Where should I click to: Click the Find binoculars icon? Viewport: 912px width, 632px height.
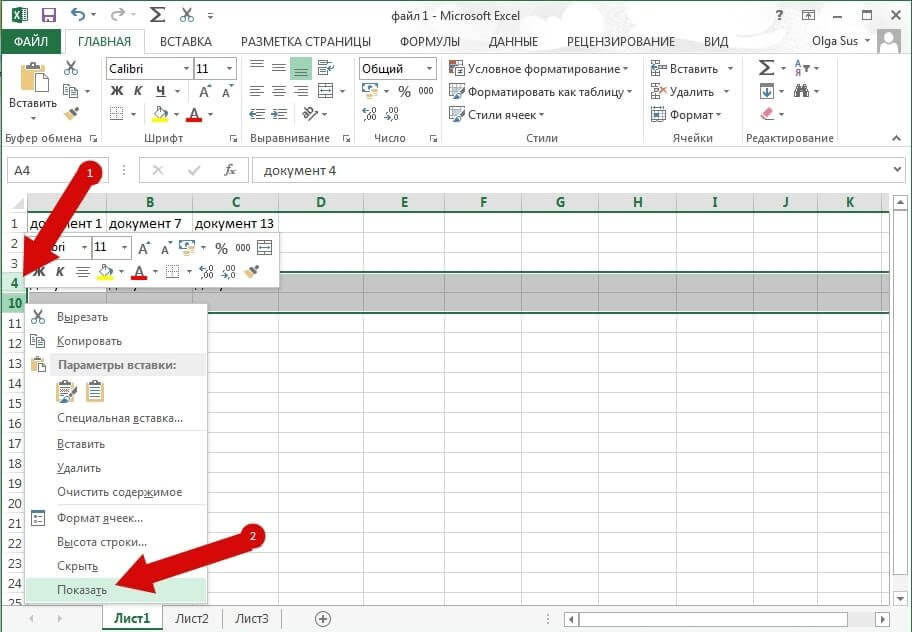[801, 91]
